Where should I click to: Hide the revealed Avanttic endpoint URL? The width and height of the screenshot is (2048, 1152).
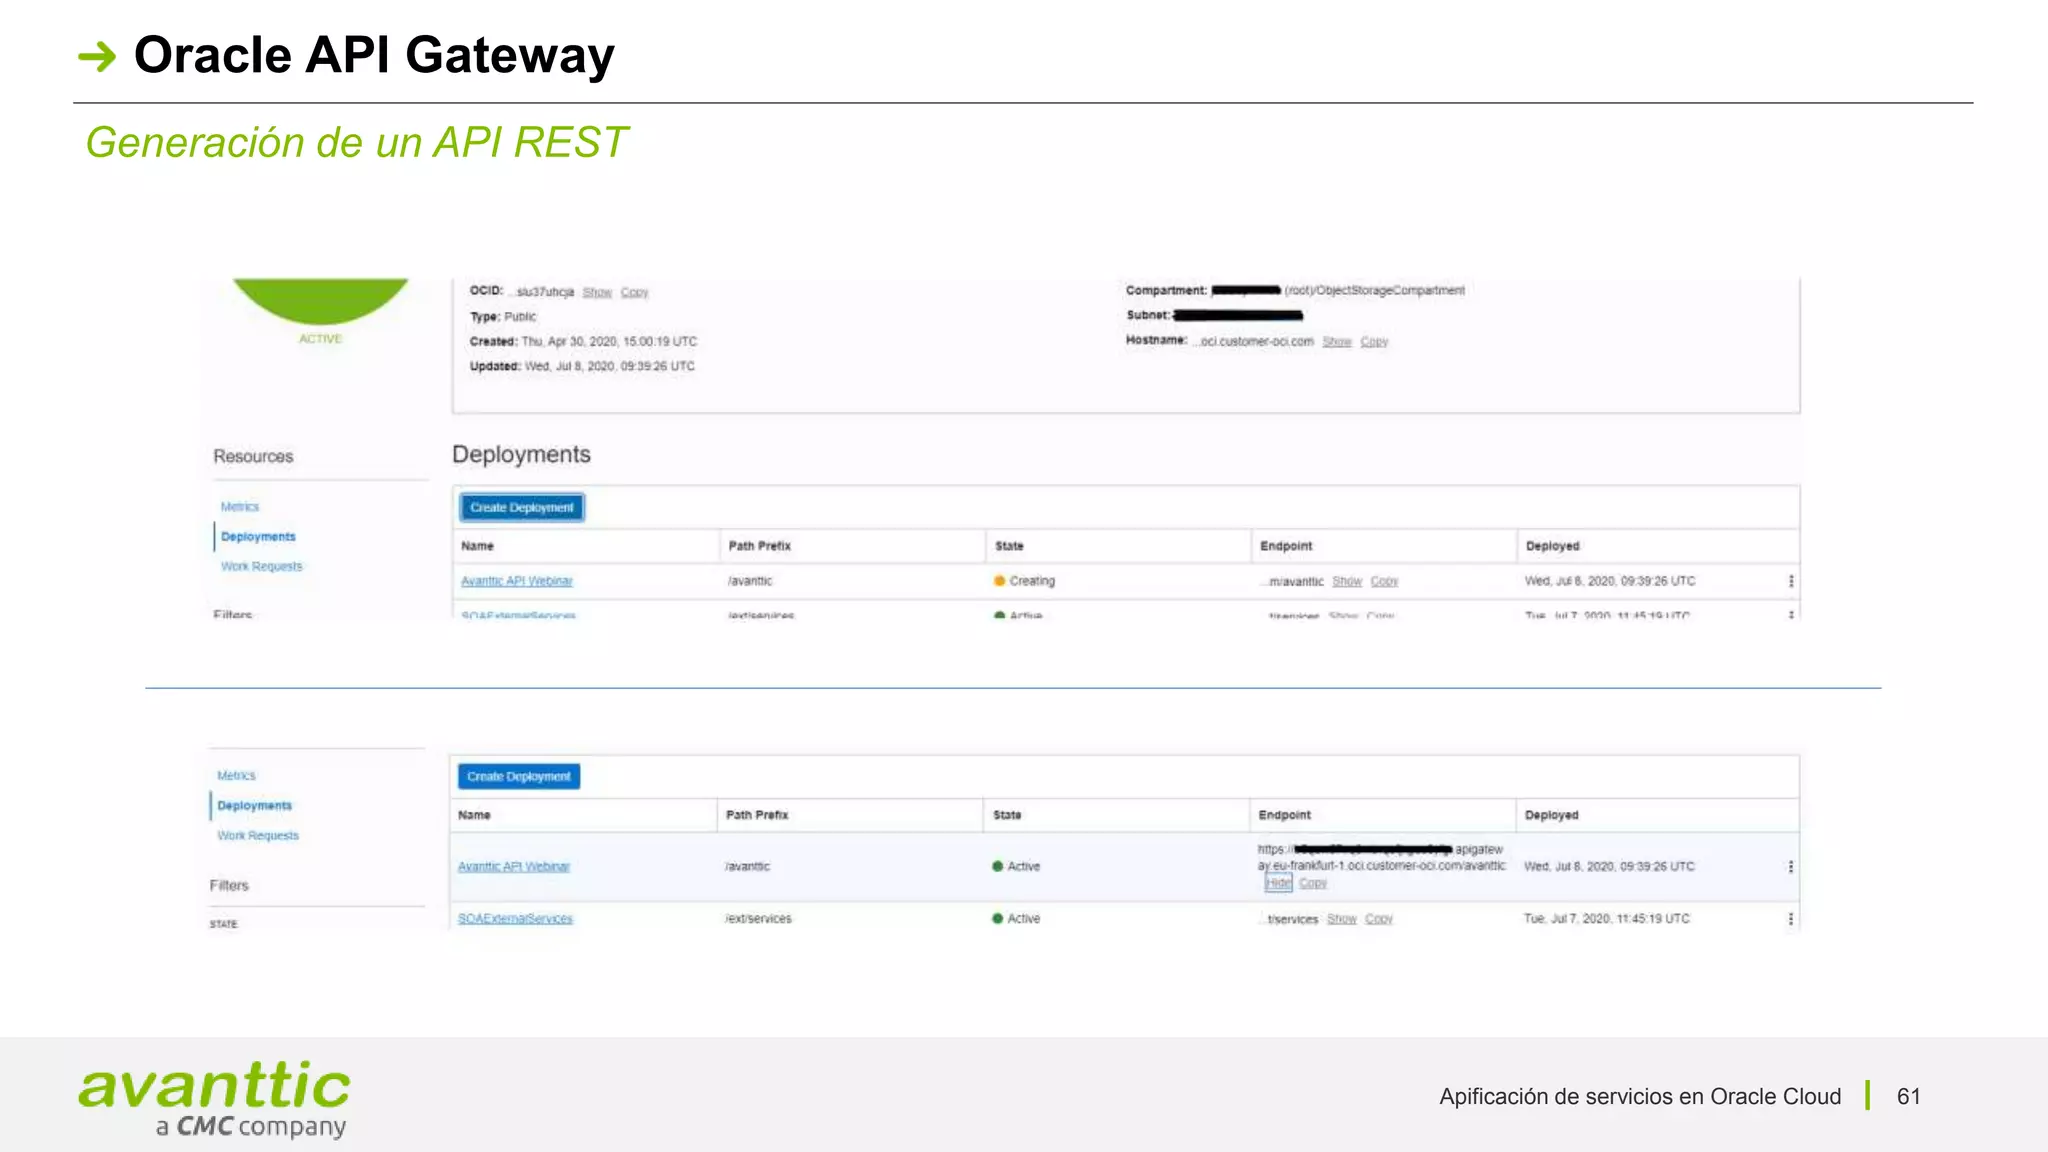(x=1278, y=883)
